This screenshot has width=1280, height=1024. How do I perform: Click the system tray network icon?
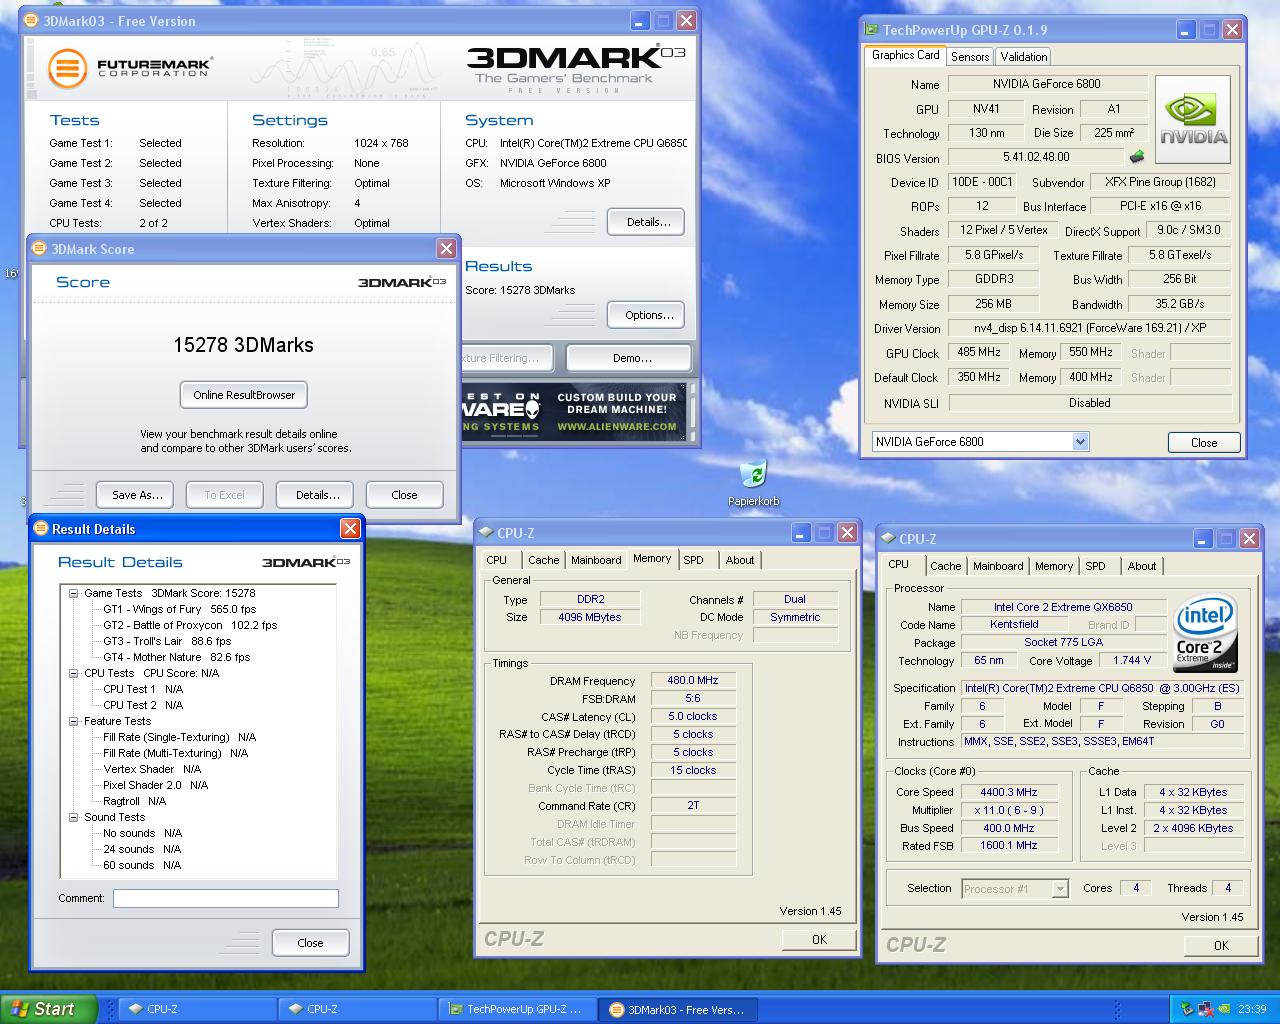point(1205,1009)
